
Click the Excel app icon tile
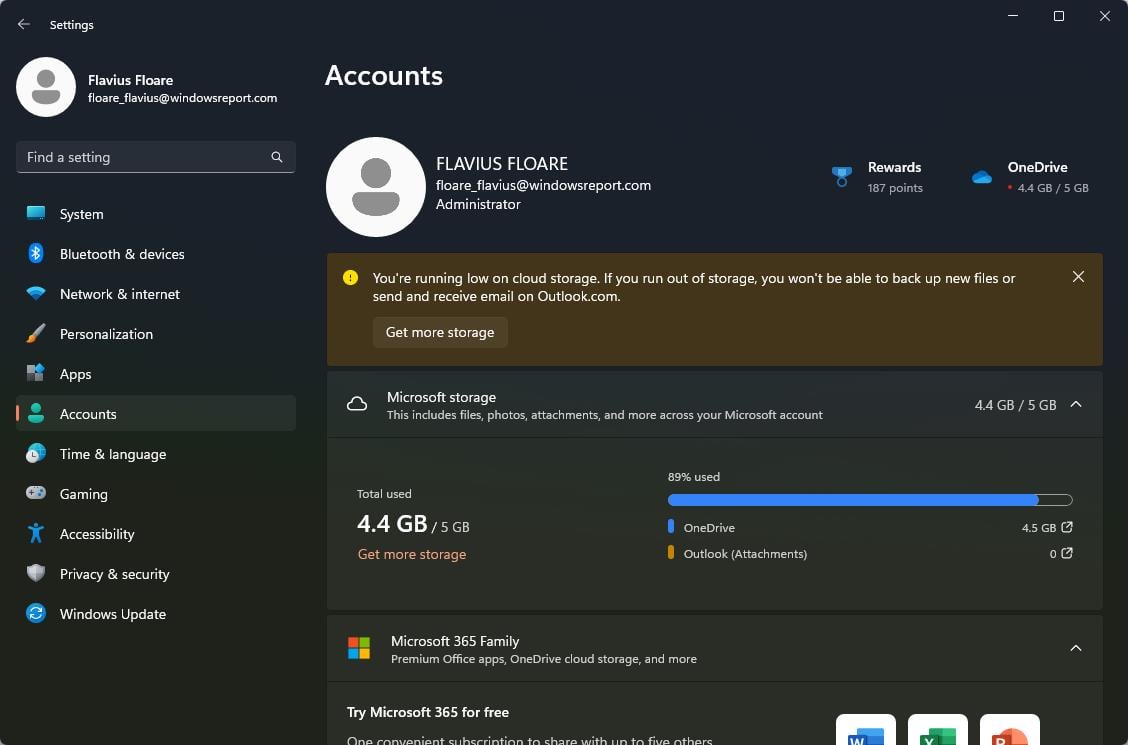[937, 730]
